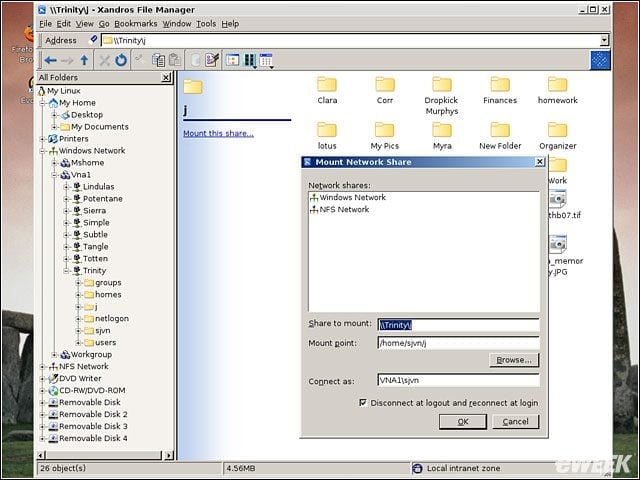Viewport: 640px width, 480px height.
Task: Click the Share to mount field
Action: pos(458,325)
